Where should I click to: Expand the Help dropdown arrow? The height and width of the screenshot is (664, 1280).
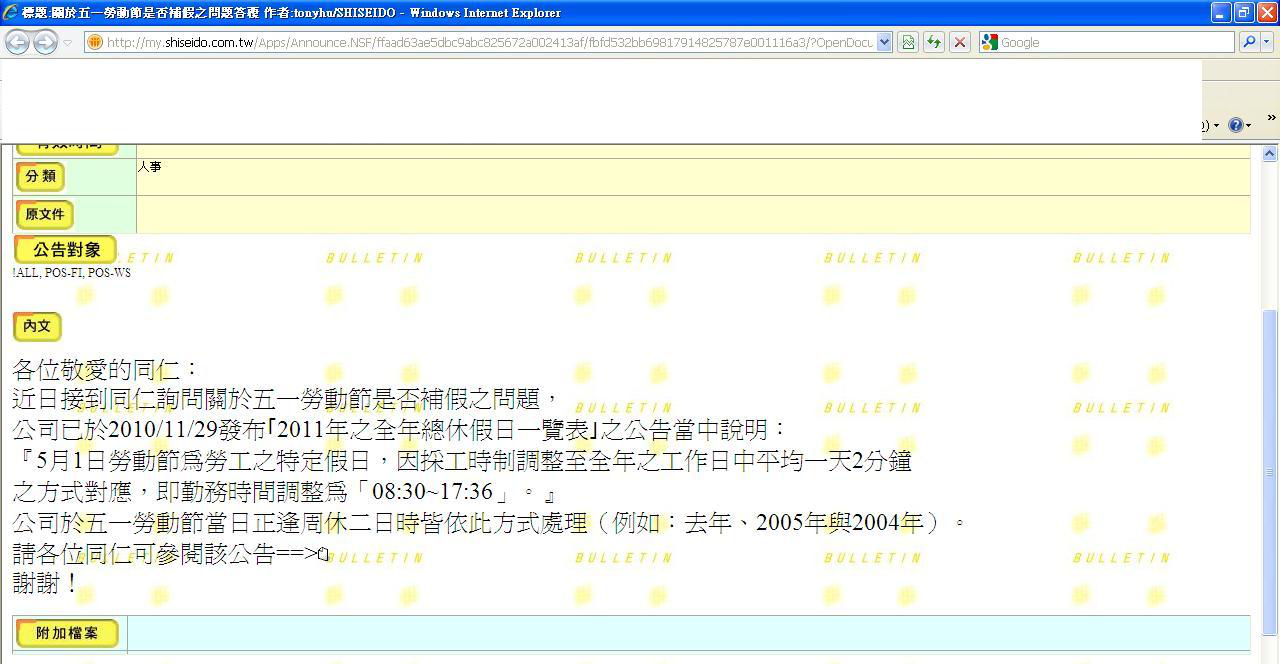coord(1249,125)
